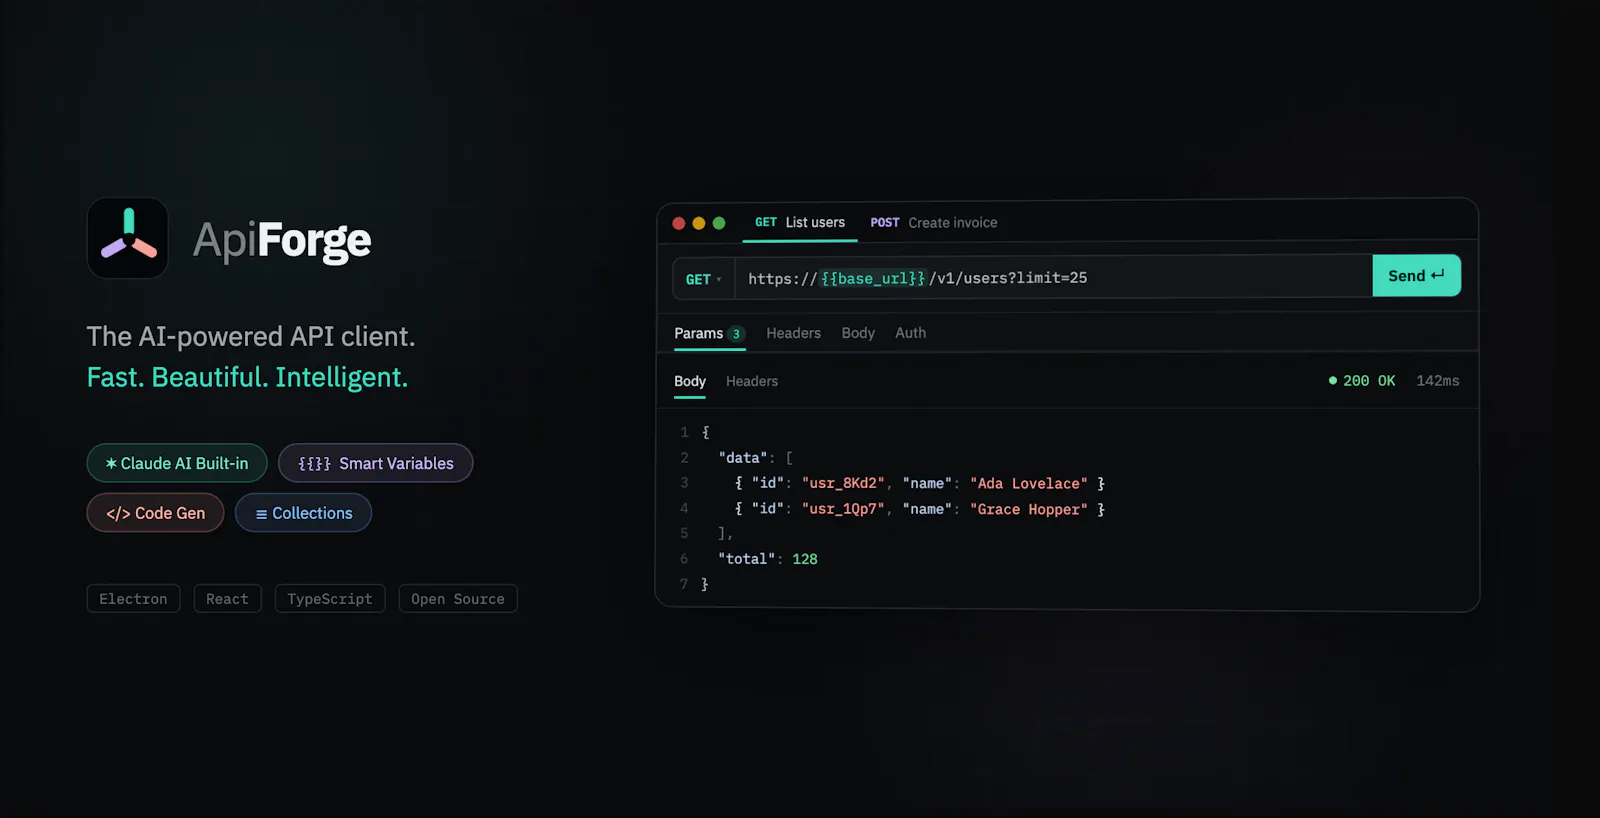1600x818 pixels.
Task: Click the {{base_url}} variable in the URL
Action: [x=873, y=278]
